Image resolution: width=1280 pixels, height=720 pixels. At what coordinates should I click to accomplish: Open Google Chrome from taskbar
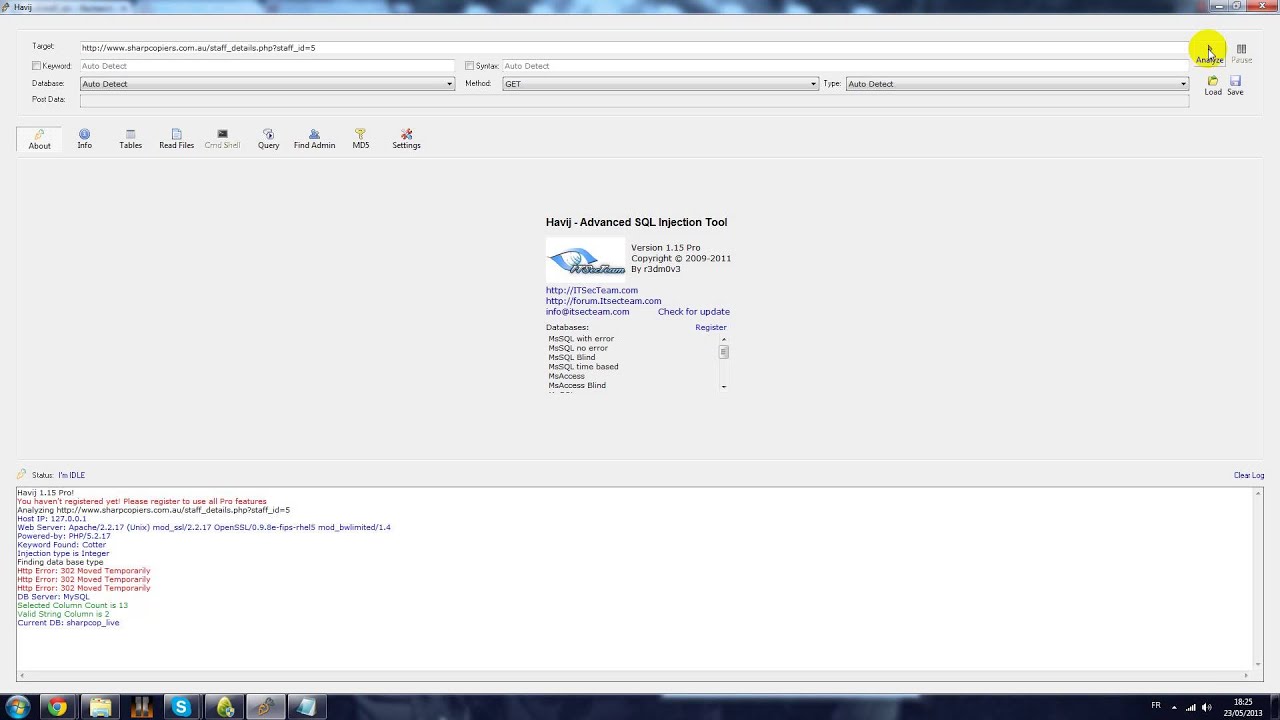57,708
